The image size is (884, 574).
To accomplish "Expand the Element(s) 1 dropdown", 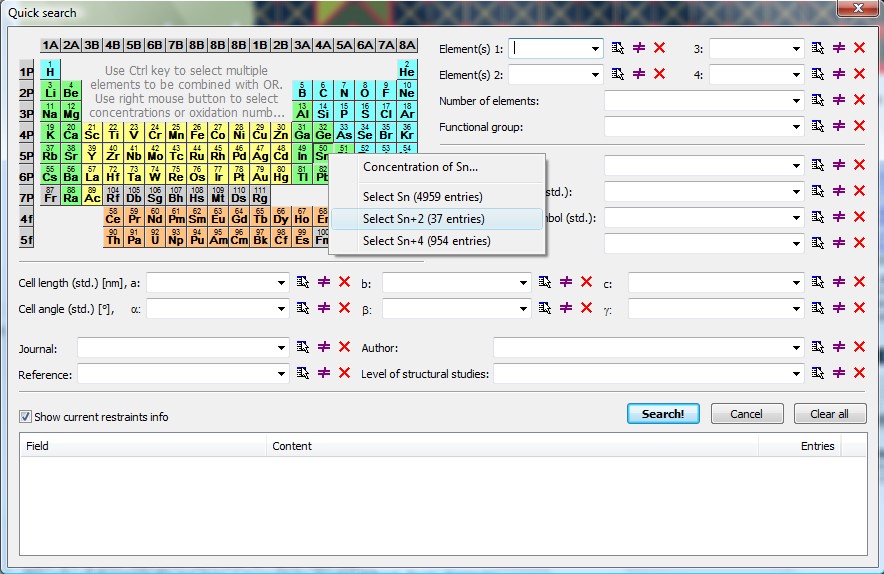I will tap(595, 48).
